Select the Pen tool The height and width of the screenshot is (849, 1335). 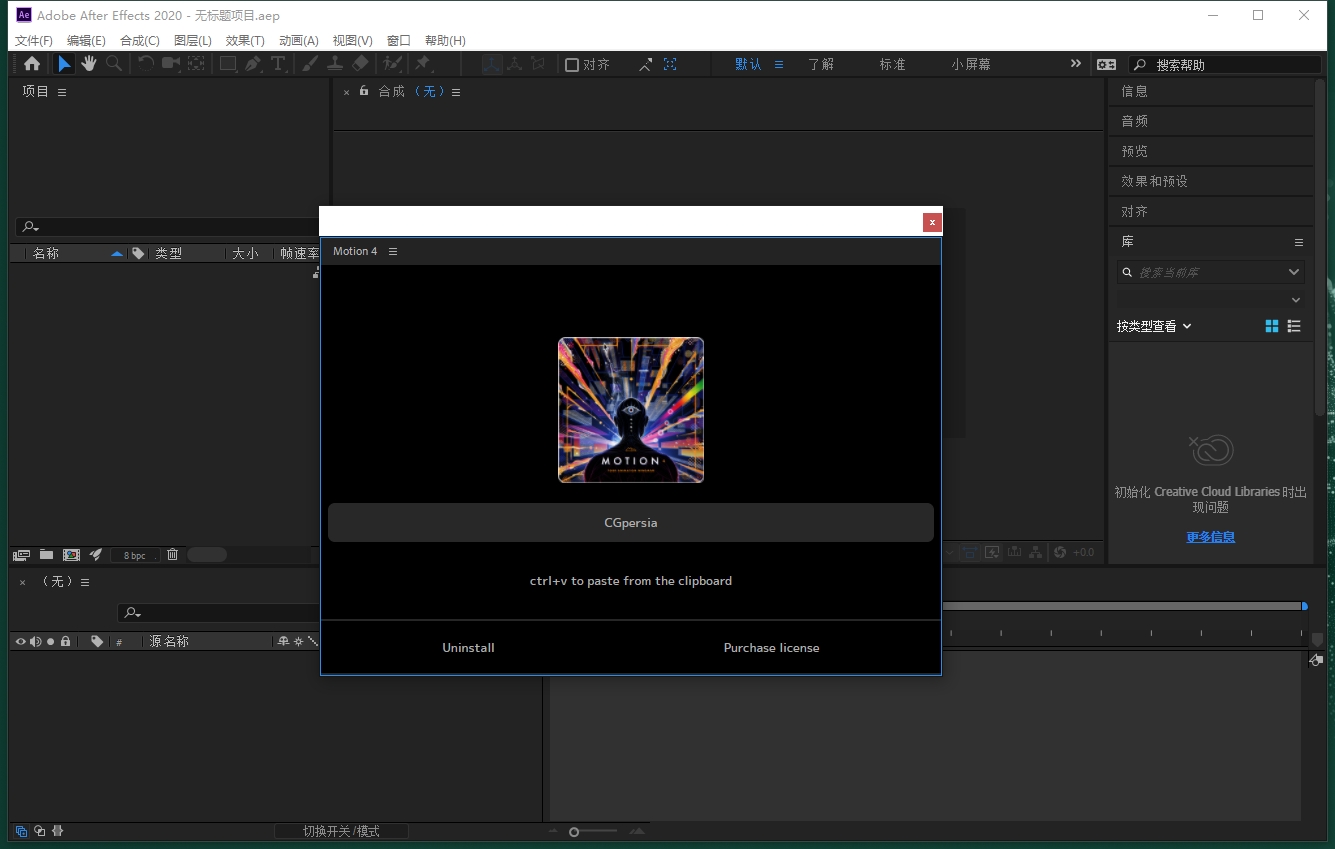(253, 64)
